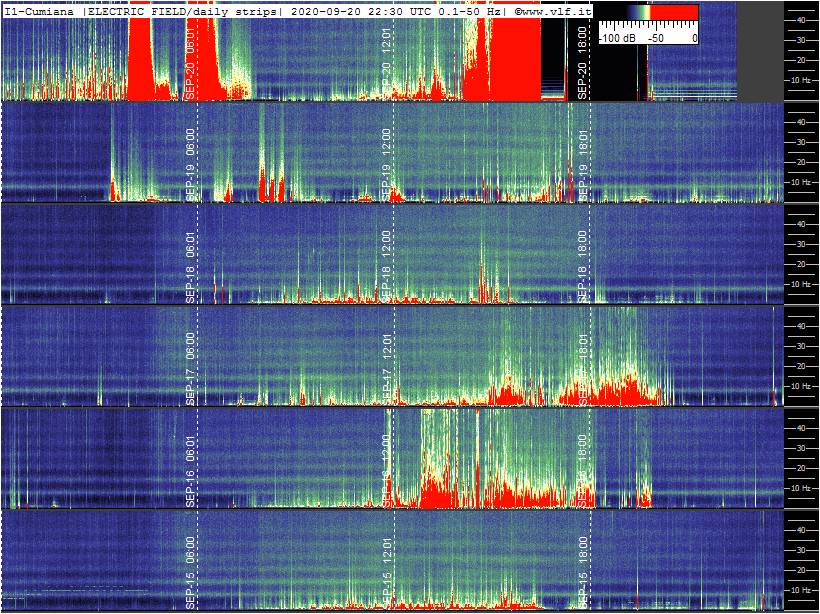This screenshot has height=614, width=820.
Task: Click the SEP-17 06:00 time label
Action: click(191, 369)
